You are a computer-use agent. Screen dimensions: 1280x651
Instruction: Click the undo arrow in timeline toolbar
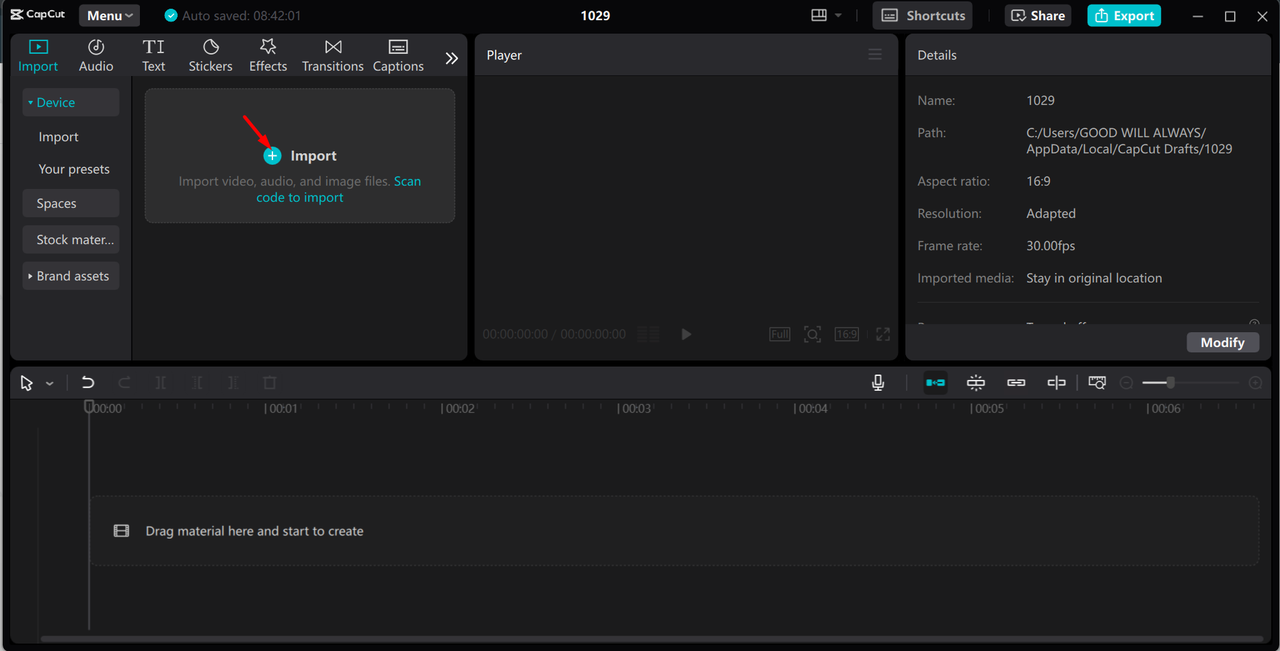pyautogui.click(x=88, y=383)
